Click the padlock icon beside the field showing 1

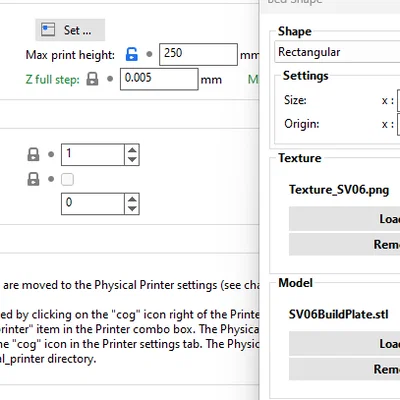(33, 154)
